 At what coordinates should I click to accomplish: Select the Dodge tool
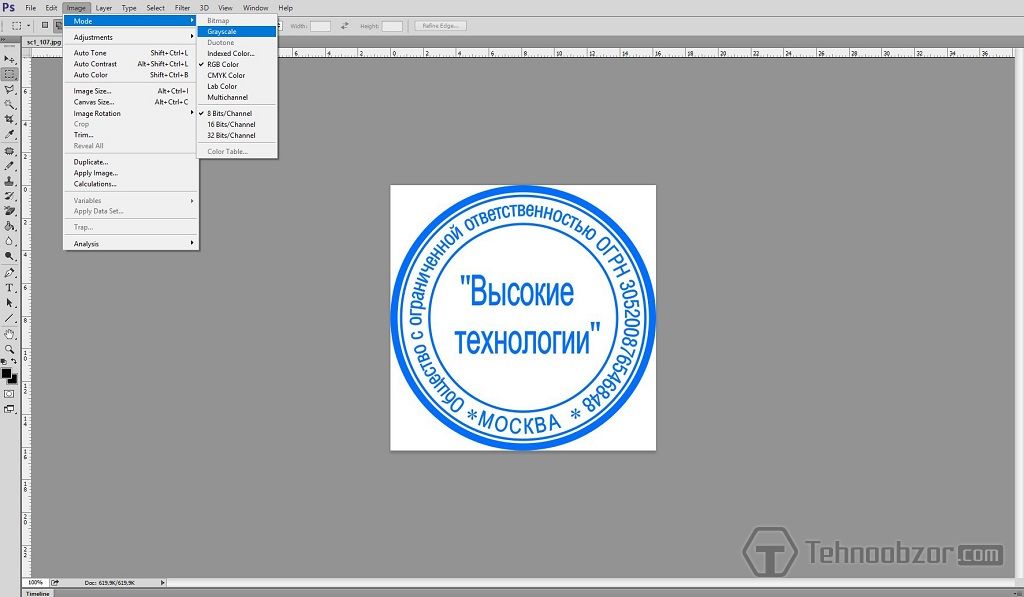[x=9, y=256]
